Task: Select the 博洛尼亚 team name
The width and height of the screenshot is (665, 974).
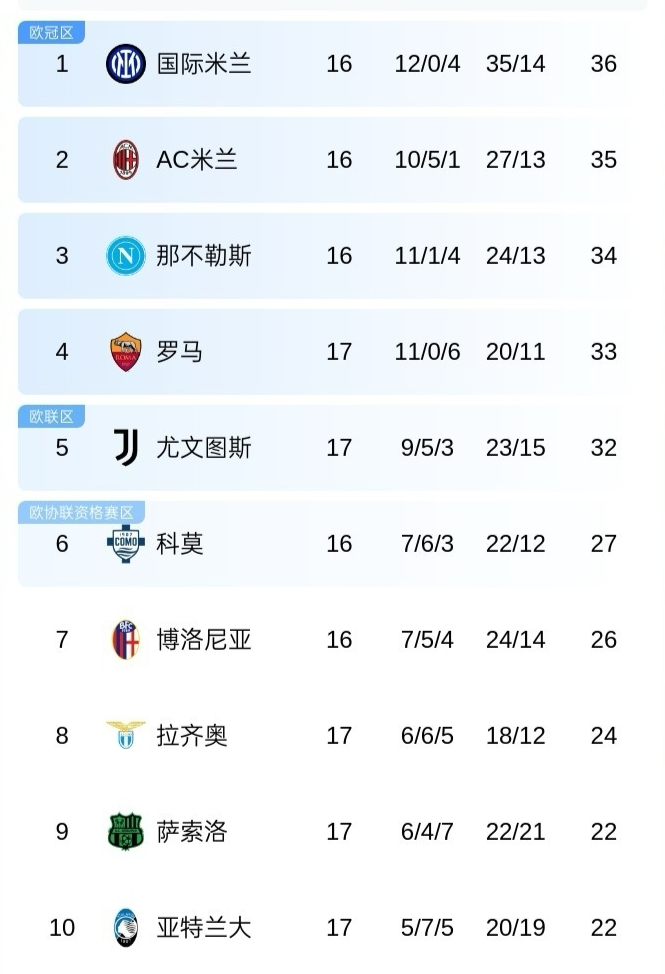Action: click(204, 640)
